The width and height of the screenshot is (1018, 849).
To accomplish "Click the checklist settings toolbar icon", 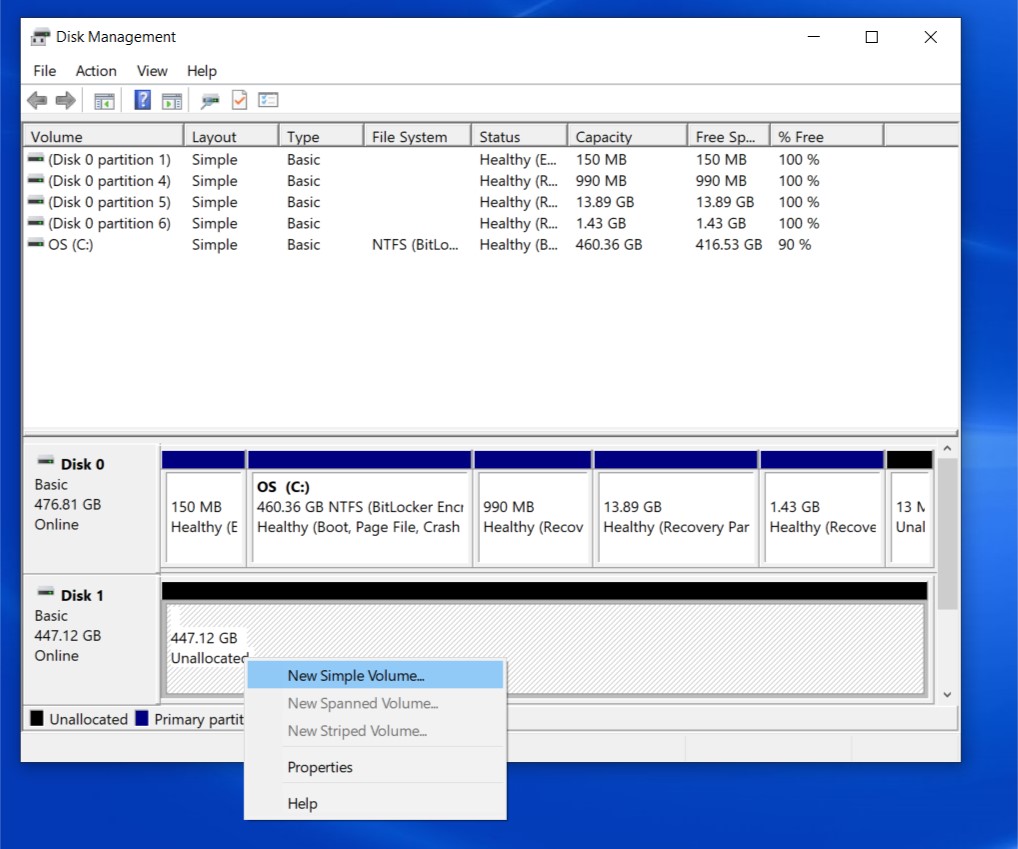I will (x=268, y=100).
